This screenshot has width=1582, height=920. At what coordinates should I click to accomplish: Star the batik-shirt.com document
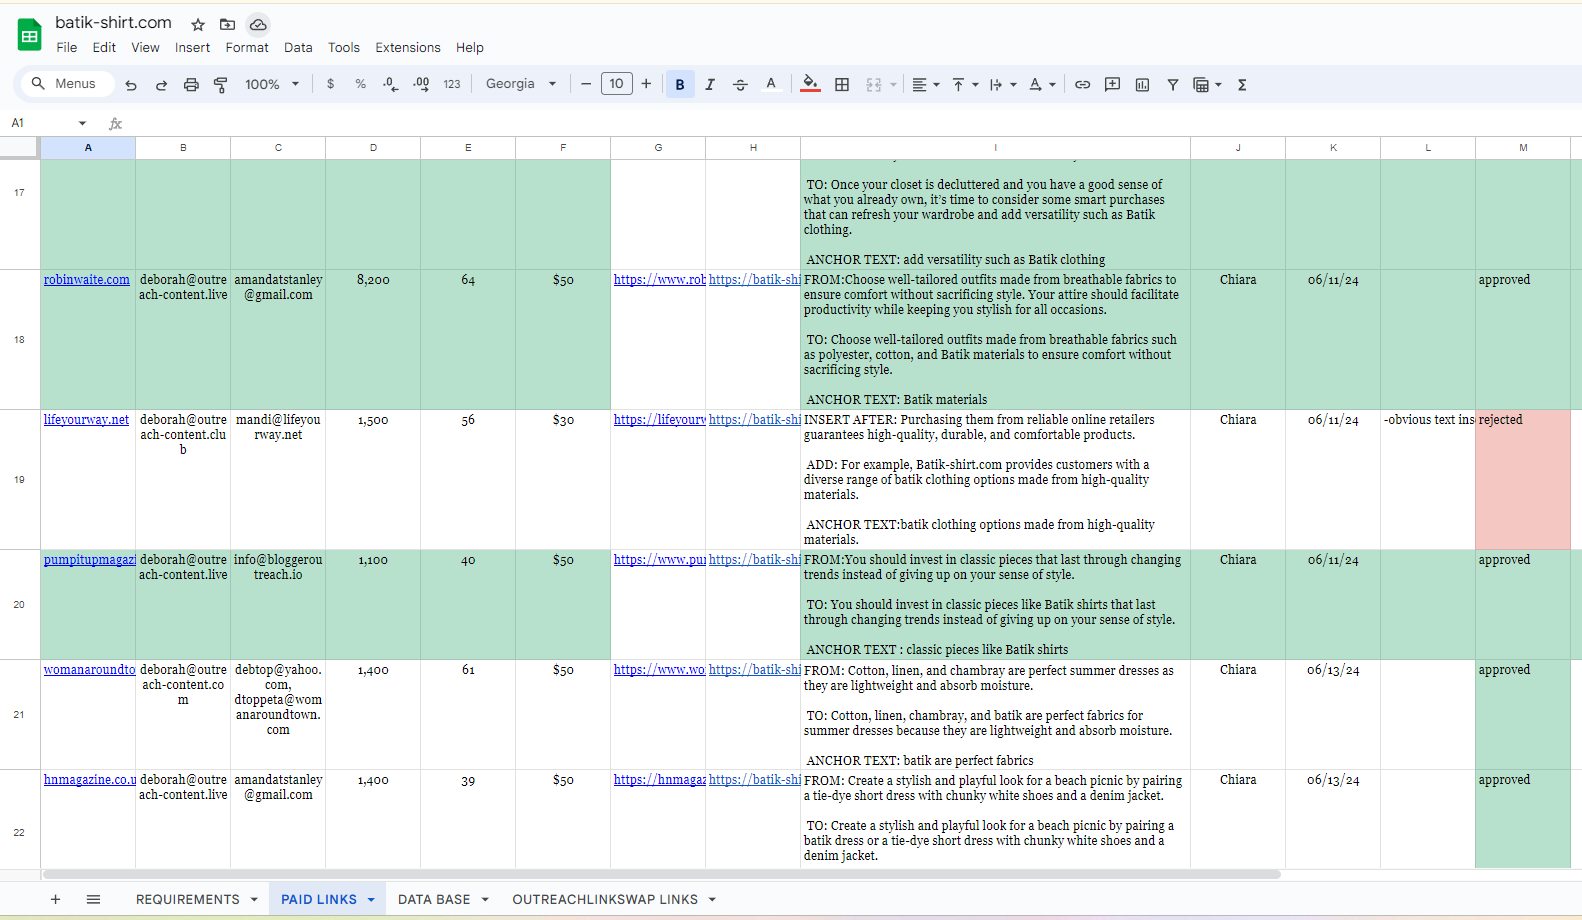pyautogui.click(x=198, y=24)
